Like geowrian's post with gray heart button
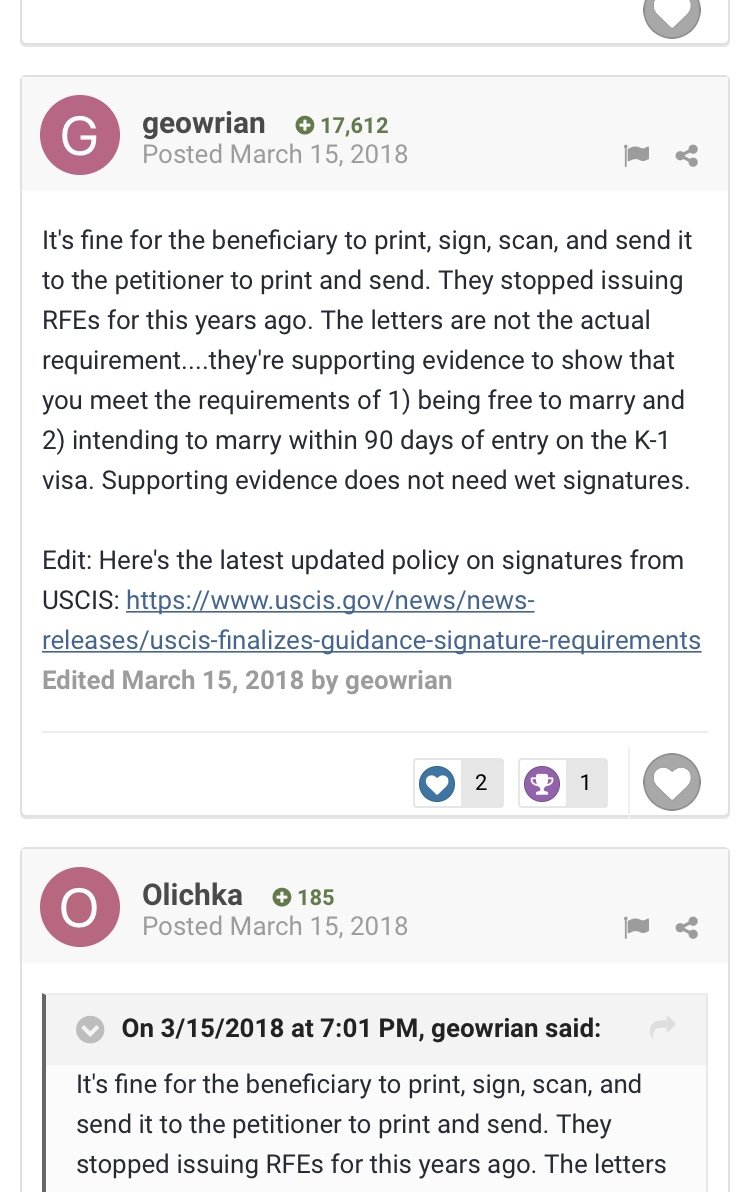The width and height of the screenshot is (750, 1192). click(x=672, y=782)
